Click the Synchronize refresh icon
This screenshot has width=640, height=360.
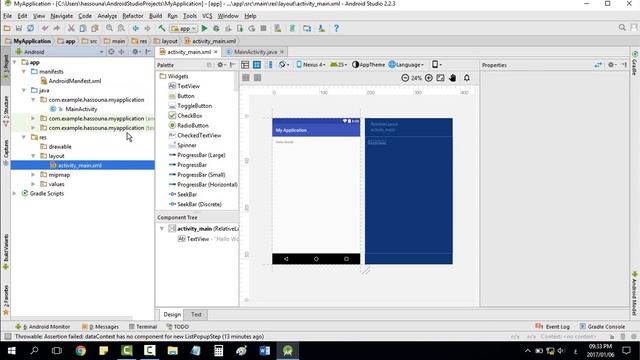(31, 28)
